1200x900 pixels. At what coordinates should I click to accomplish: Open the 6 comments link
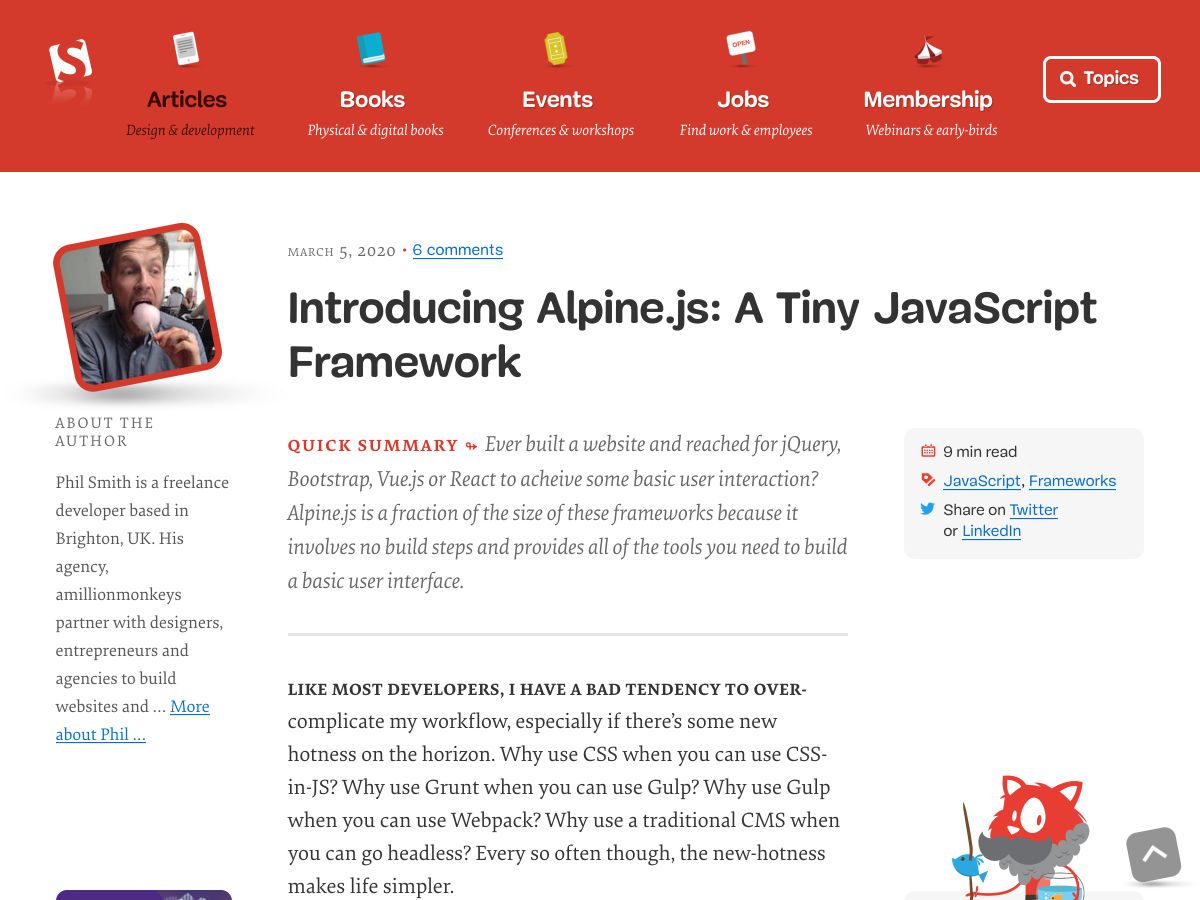click(458, 250)
